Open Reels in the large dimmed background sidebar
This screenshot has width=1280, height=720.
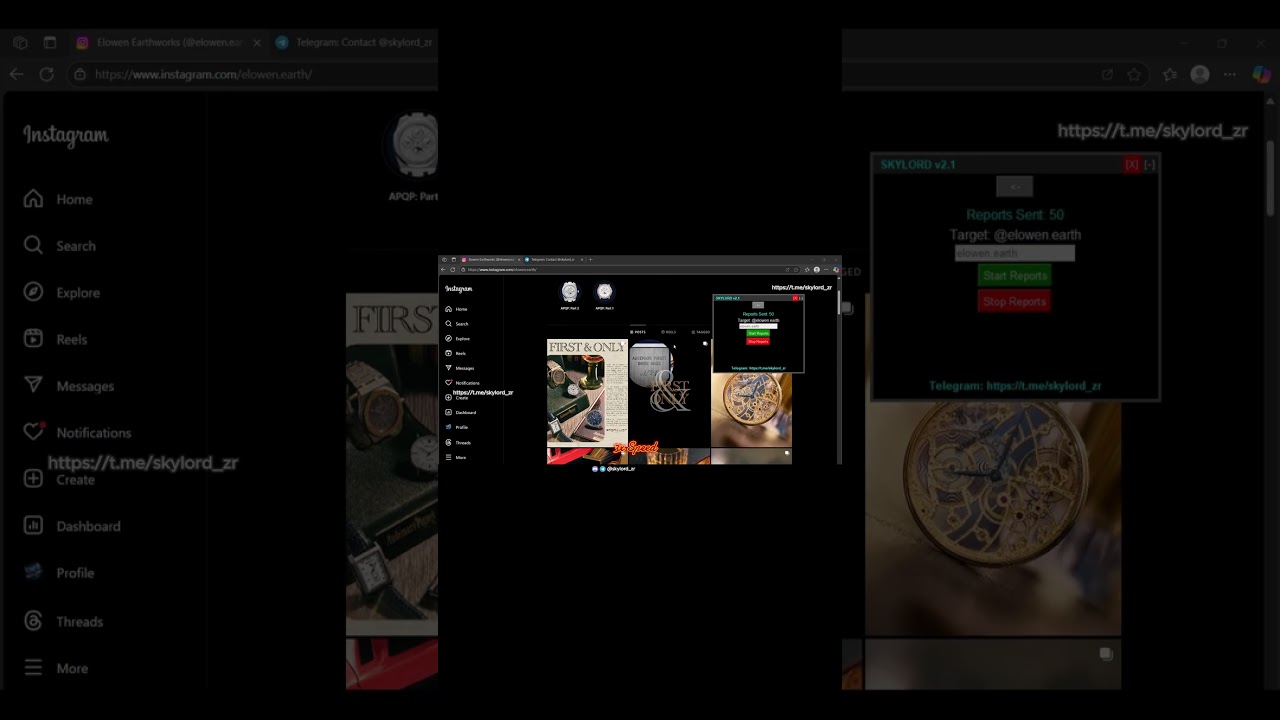(x=56, y=339)
